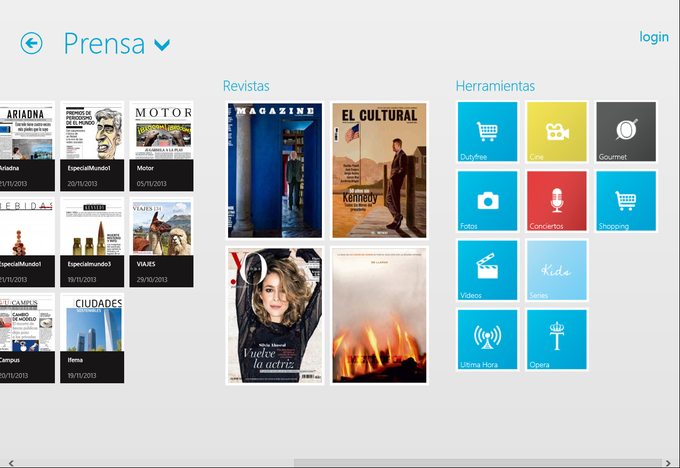Open the EspecialMundo1 supplement dated 21/11/2013
The width and height of the screenshot is (680, 468).
click(27, 242)
